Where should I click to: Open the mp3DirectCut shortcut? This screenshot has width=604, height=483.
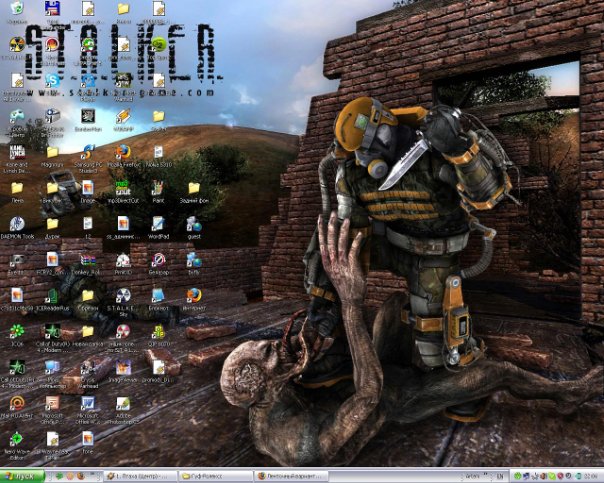click(x=123, y=187)
